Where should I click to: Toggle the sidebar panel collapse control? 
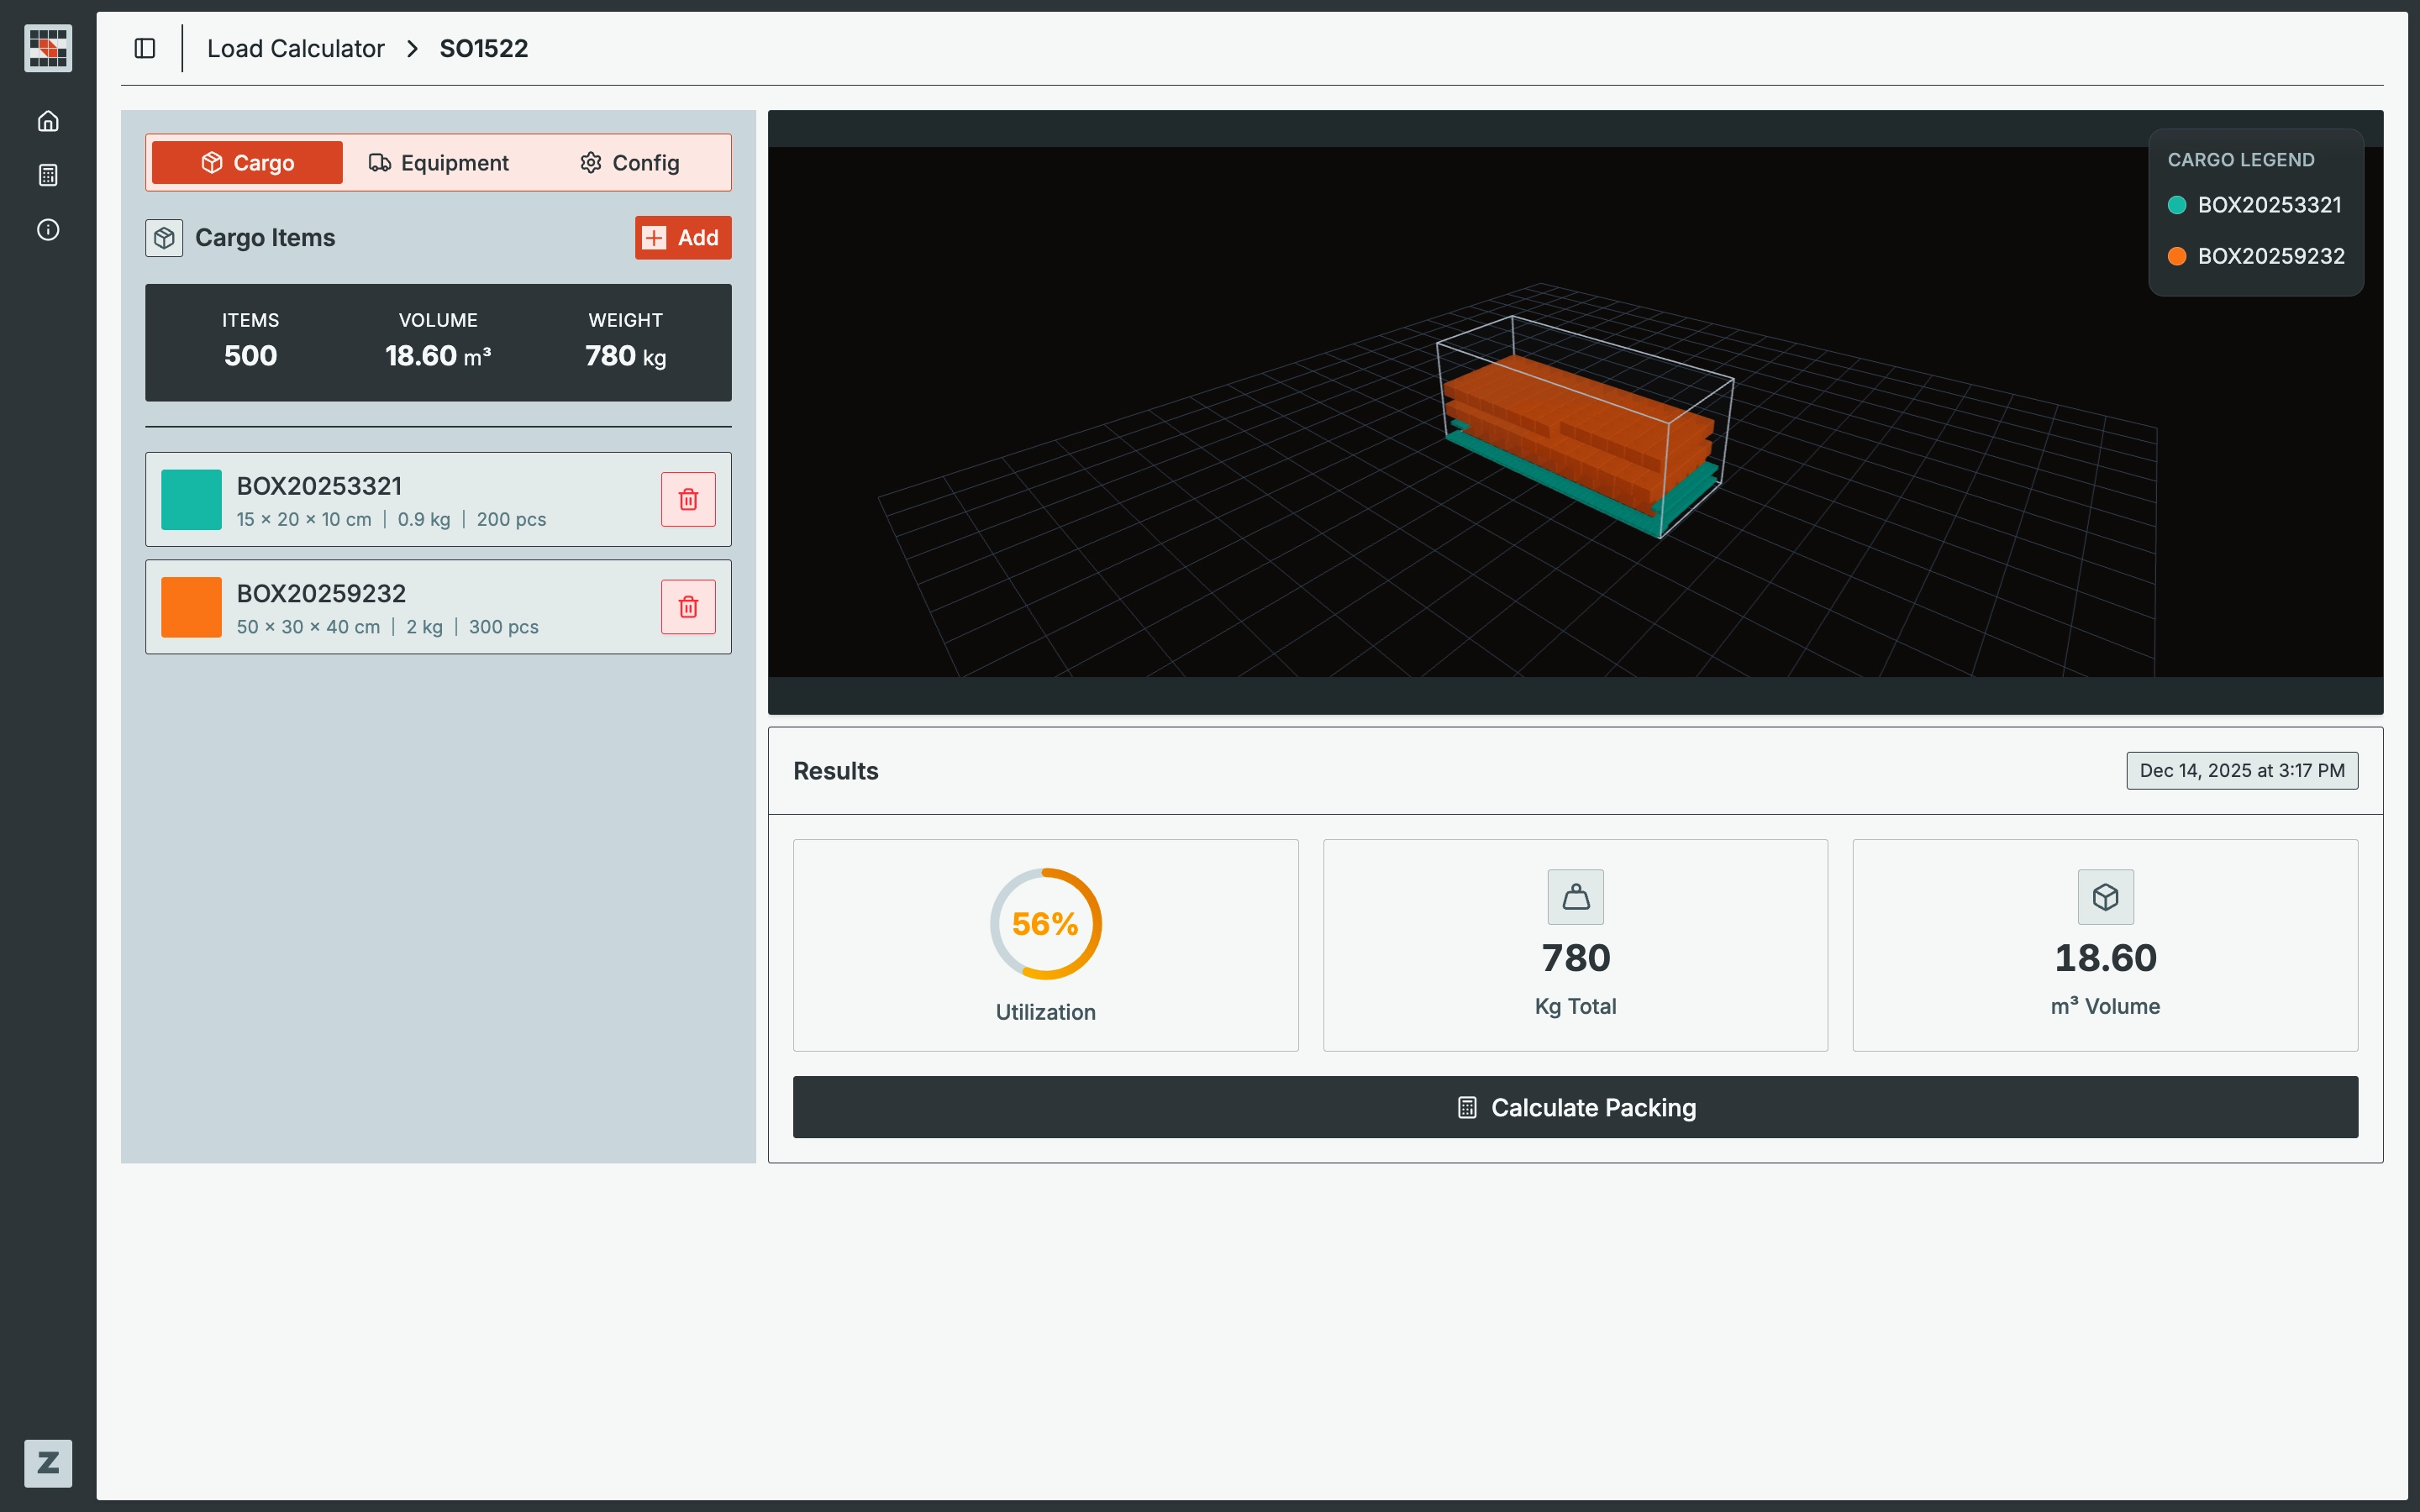pyautogui.click(x=145, y=47)
